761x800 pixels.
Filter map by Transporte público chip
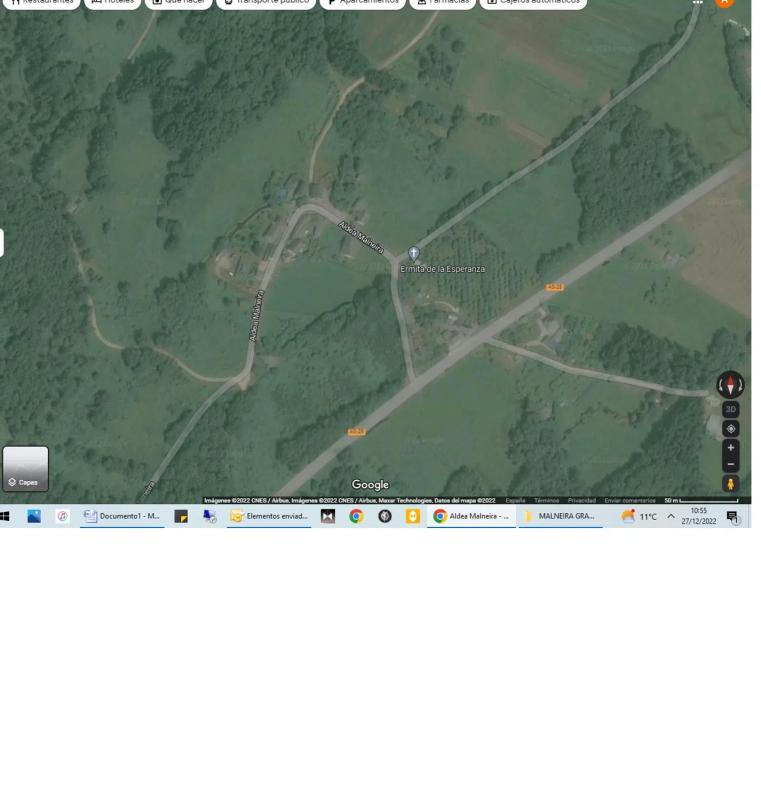265,2
